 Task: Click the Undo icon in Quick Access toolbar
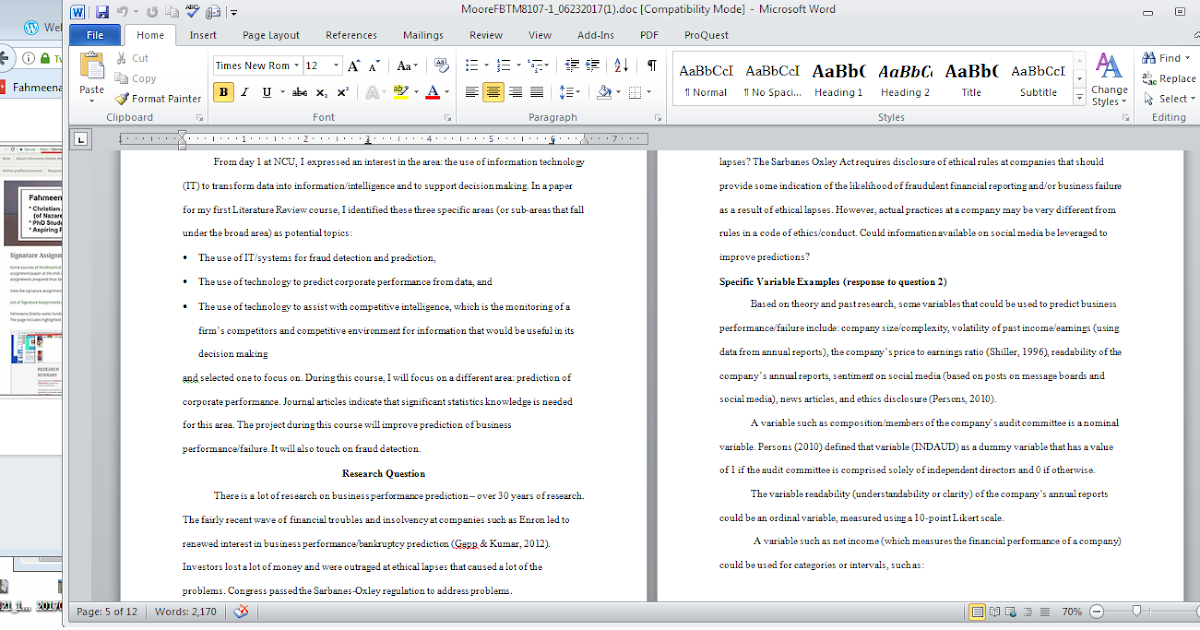coord(121,12)
